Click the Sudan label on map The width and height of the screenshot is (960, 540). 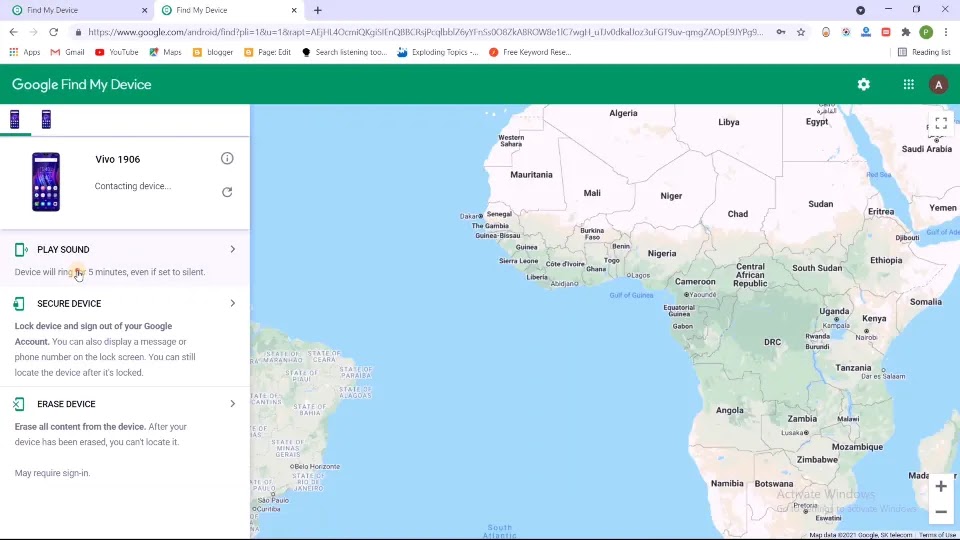click(x=820, y=204)
